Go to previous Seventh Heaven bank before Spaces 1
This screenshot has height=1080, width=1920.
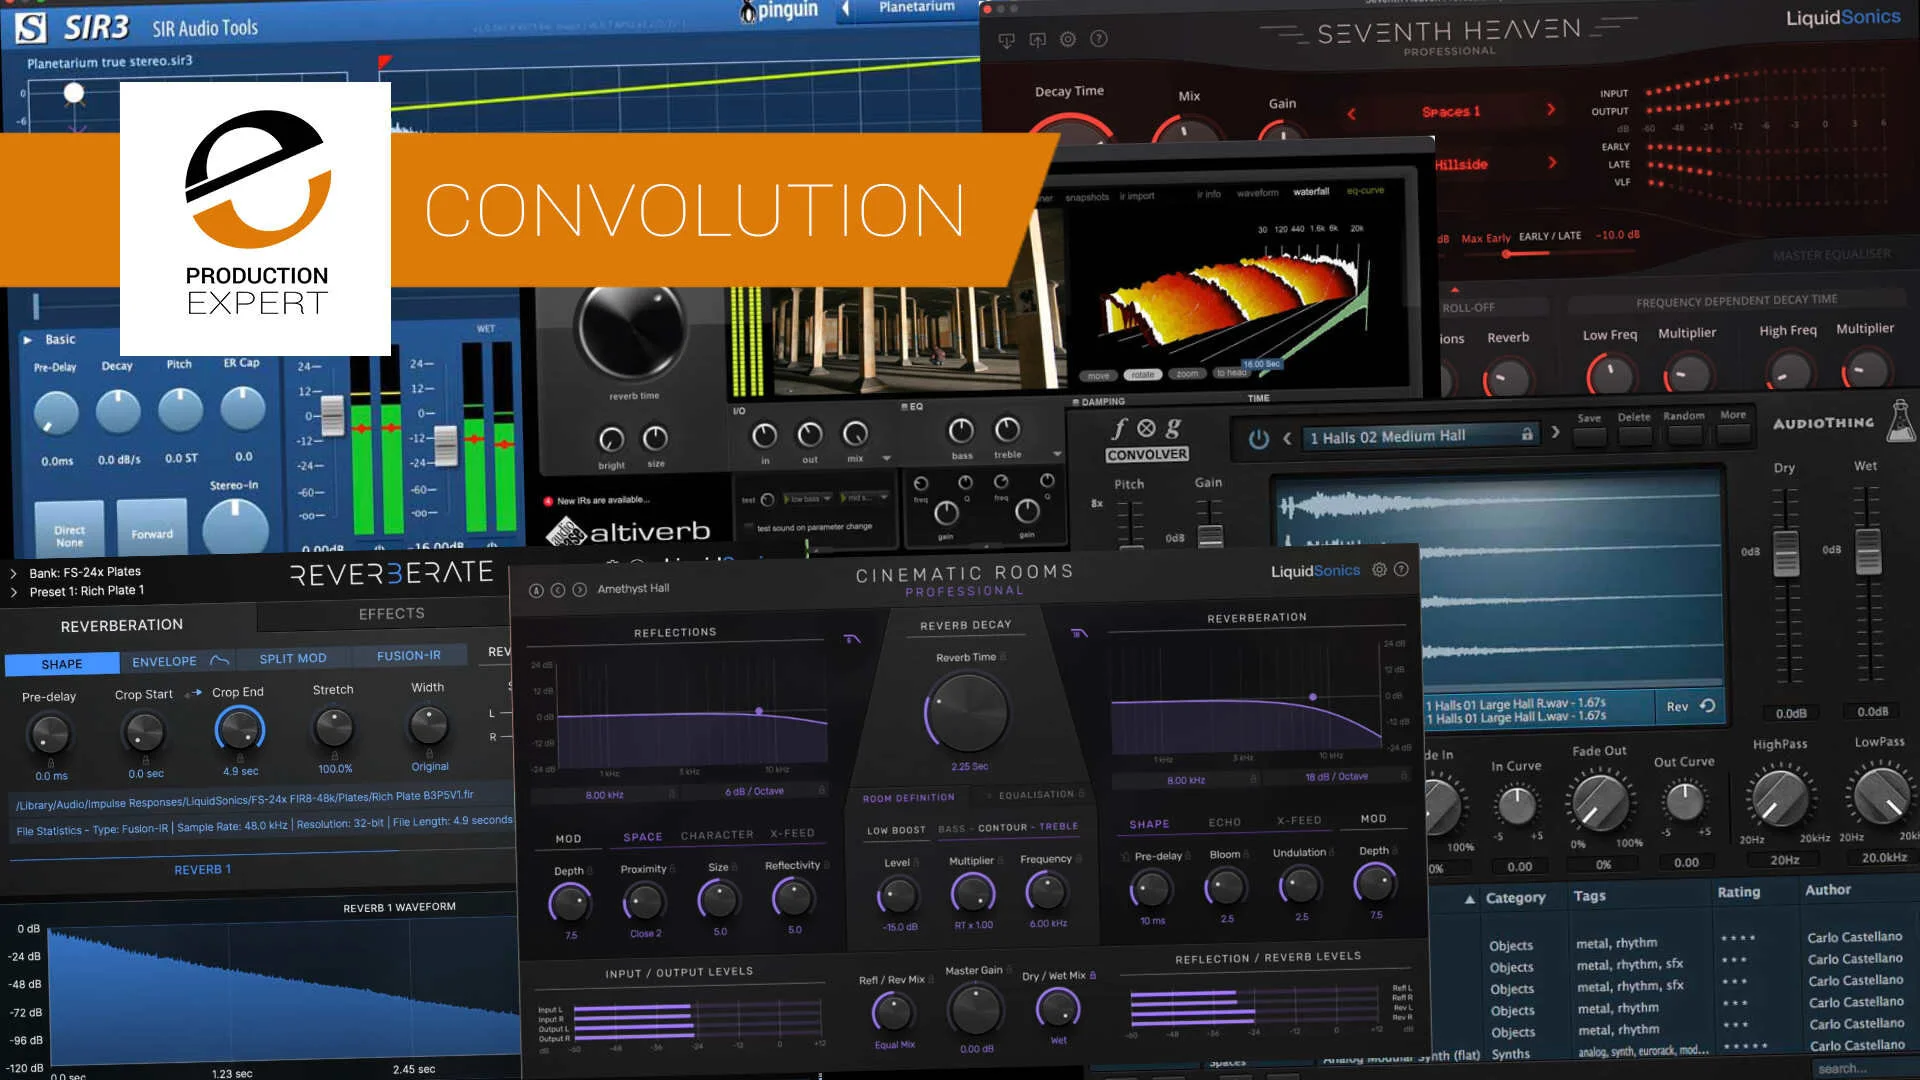[1351, 113]
